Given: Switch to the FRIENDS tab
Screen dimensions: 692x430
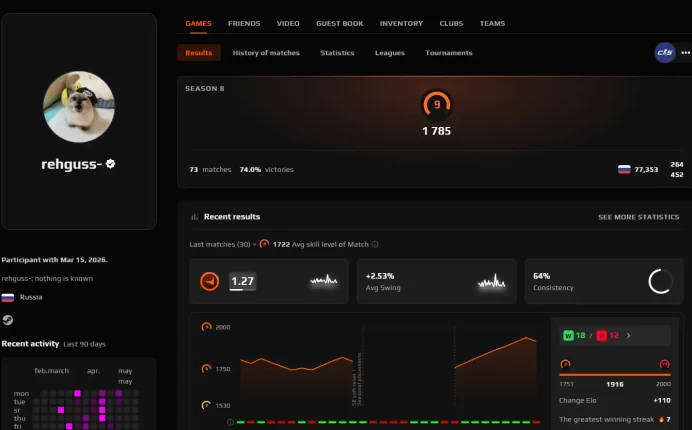Looking at the screenshot, I should coord(244,23).
